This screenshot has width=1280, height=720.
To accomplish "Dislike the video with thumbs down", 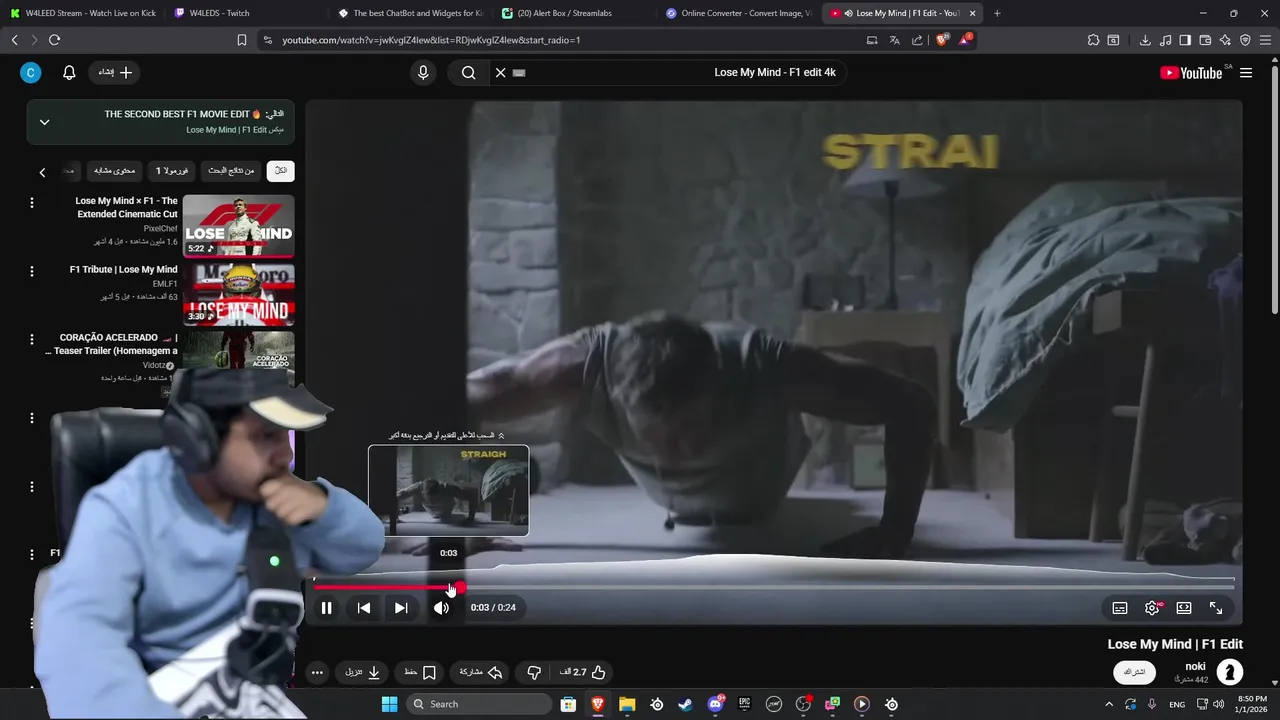I will (x=534, y=672).
